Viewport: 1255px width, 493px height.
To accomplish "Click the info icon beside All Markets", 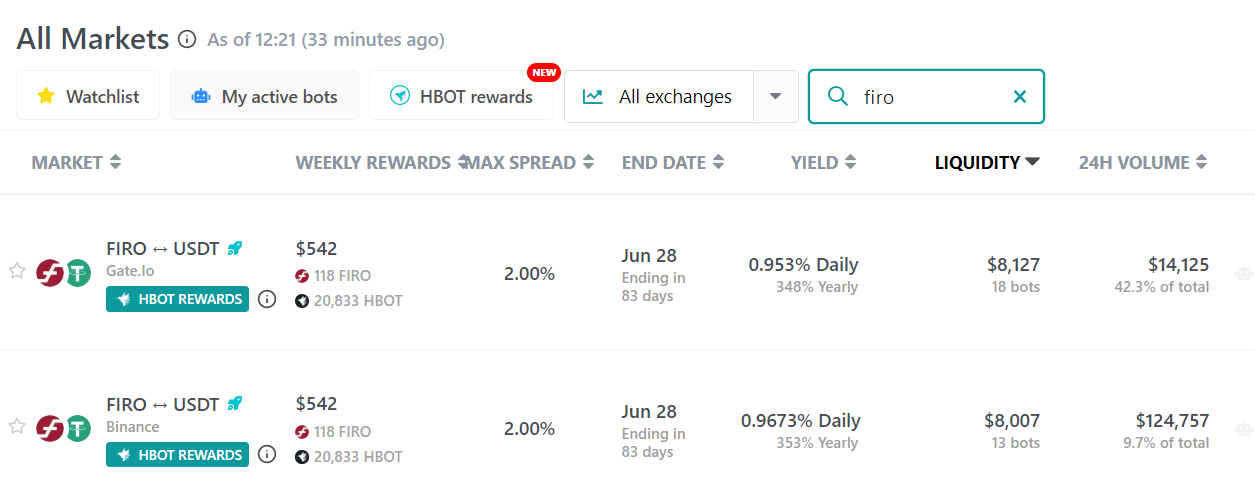I will (187, 40).
